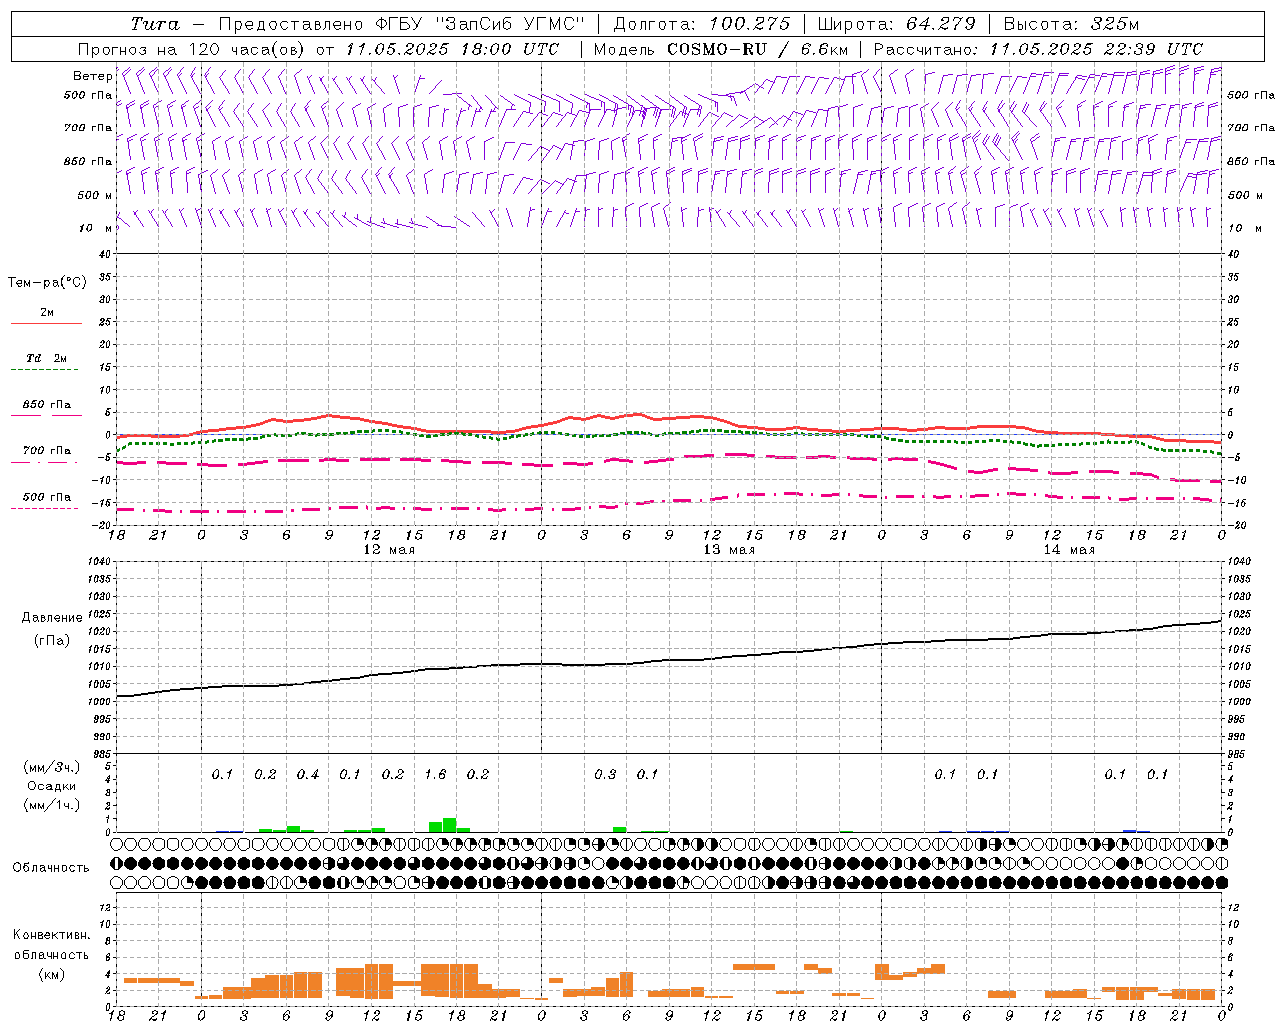Screen dimensions: 1280x1024
Task: Select the "Модель COSMO-RU / 6.6км" model label
Action: pos(721,49)
